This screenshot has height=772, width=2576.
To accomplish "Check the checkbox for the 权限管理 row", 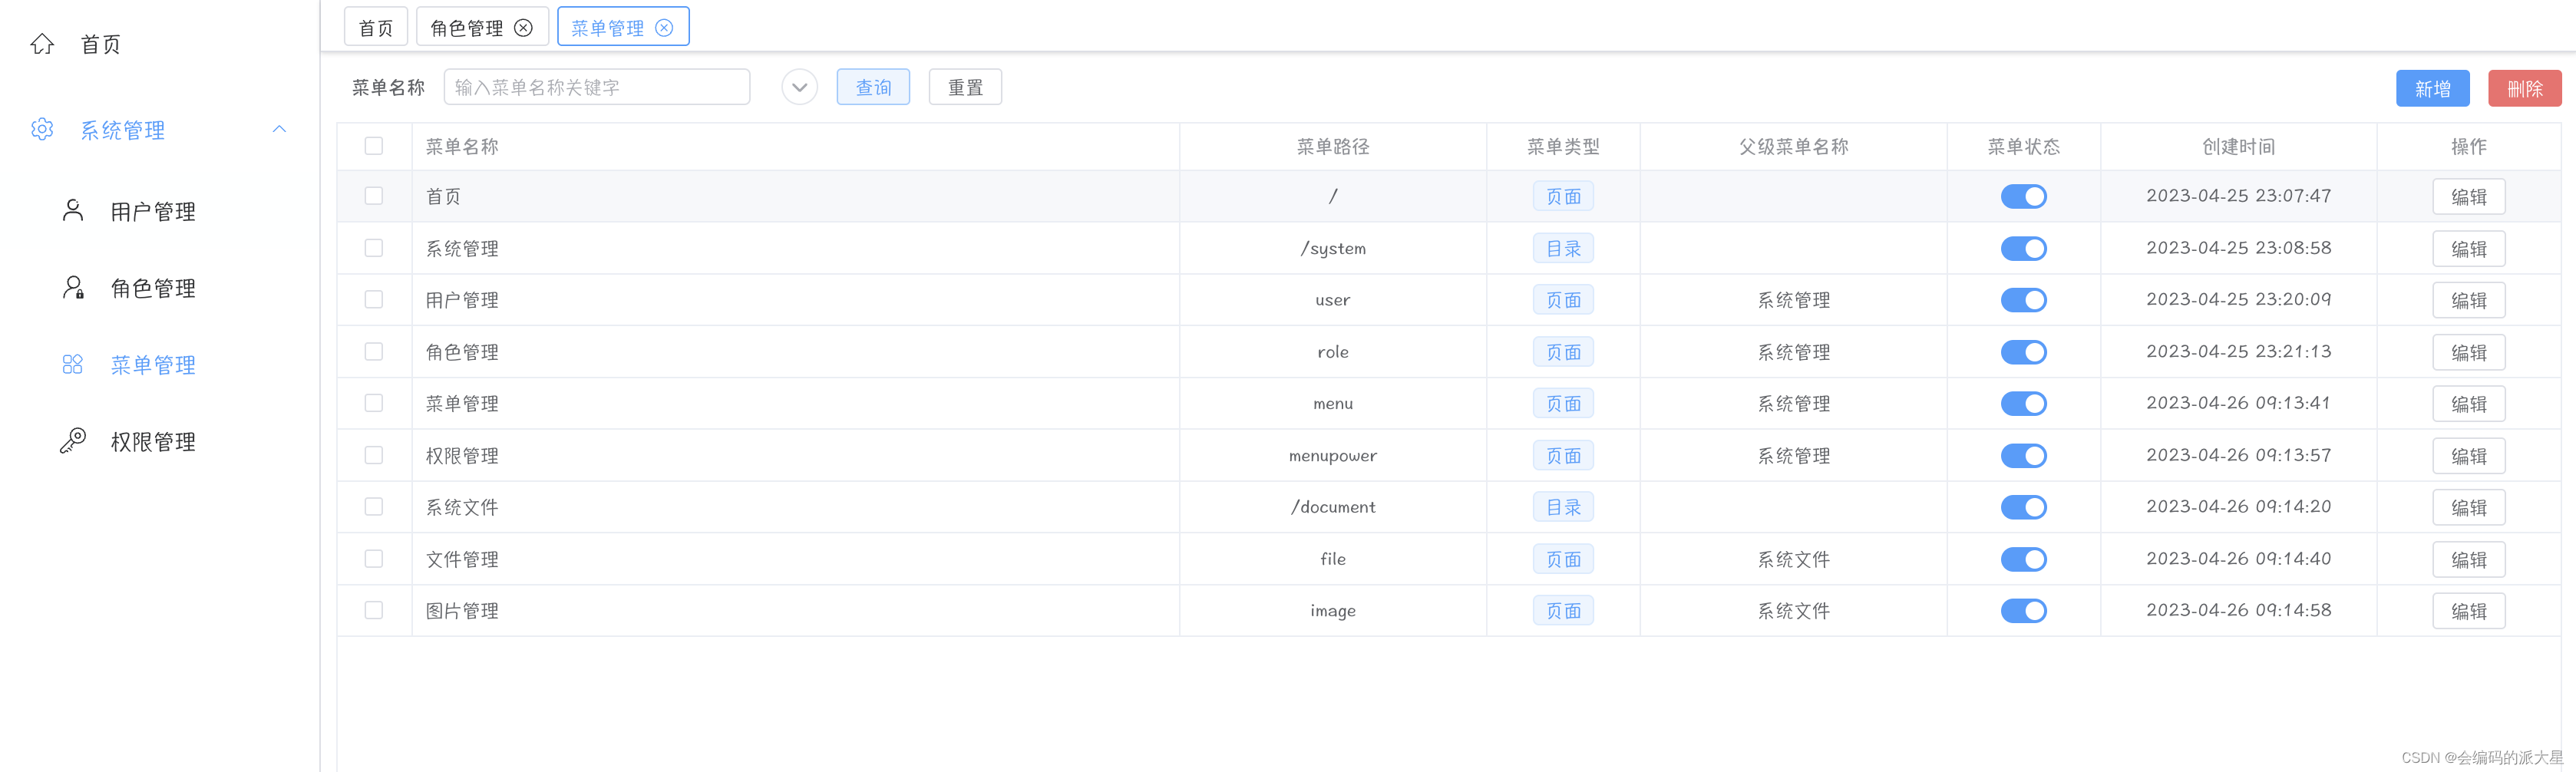I will pyautogui.click(x=374, y=455).
